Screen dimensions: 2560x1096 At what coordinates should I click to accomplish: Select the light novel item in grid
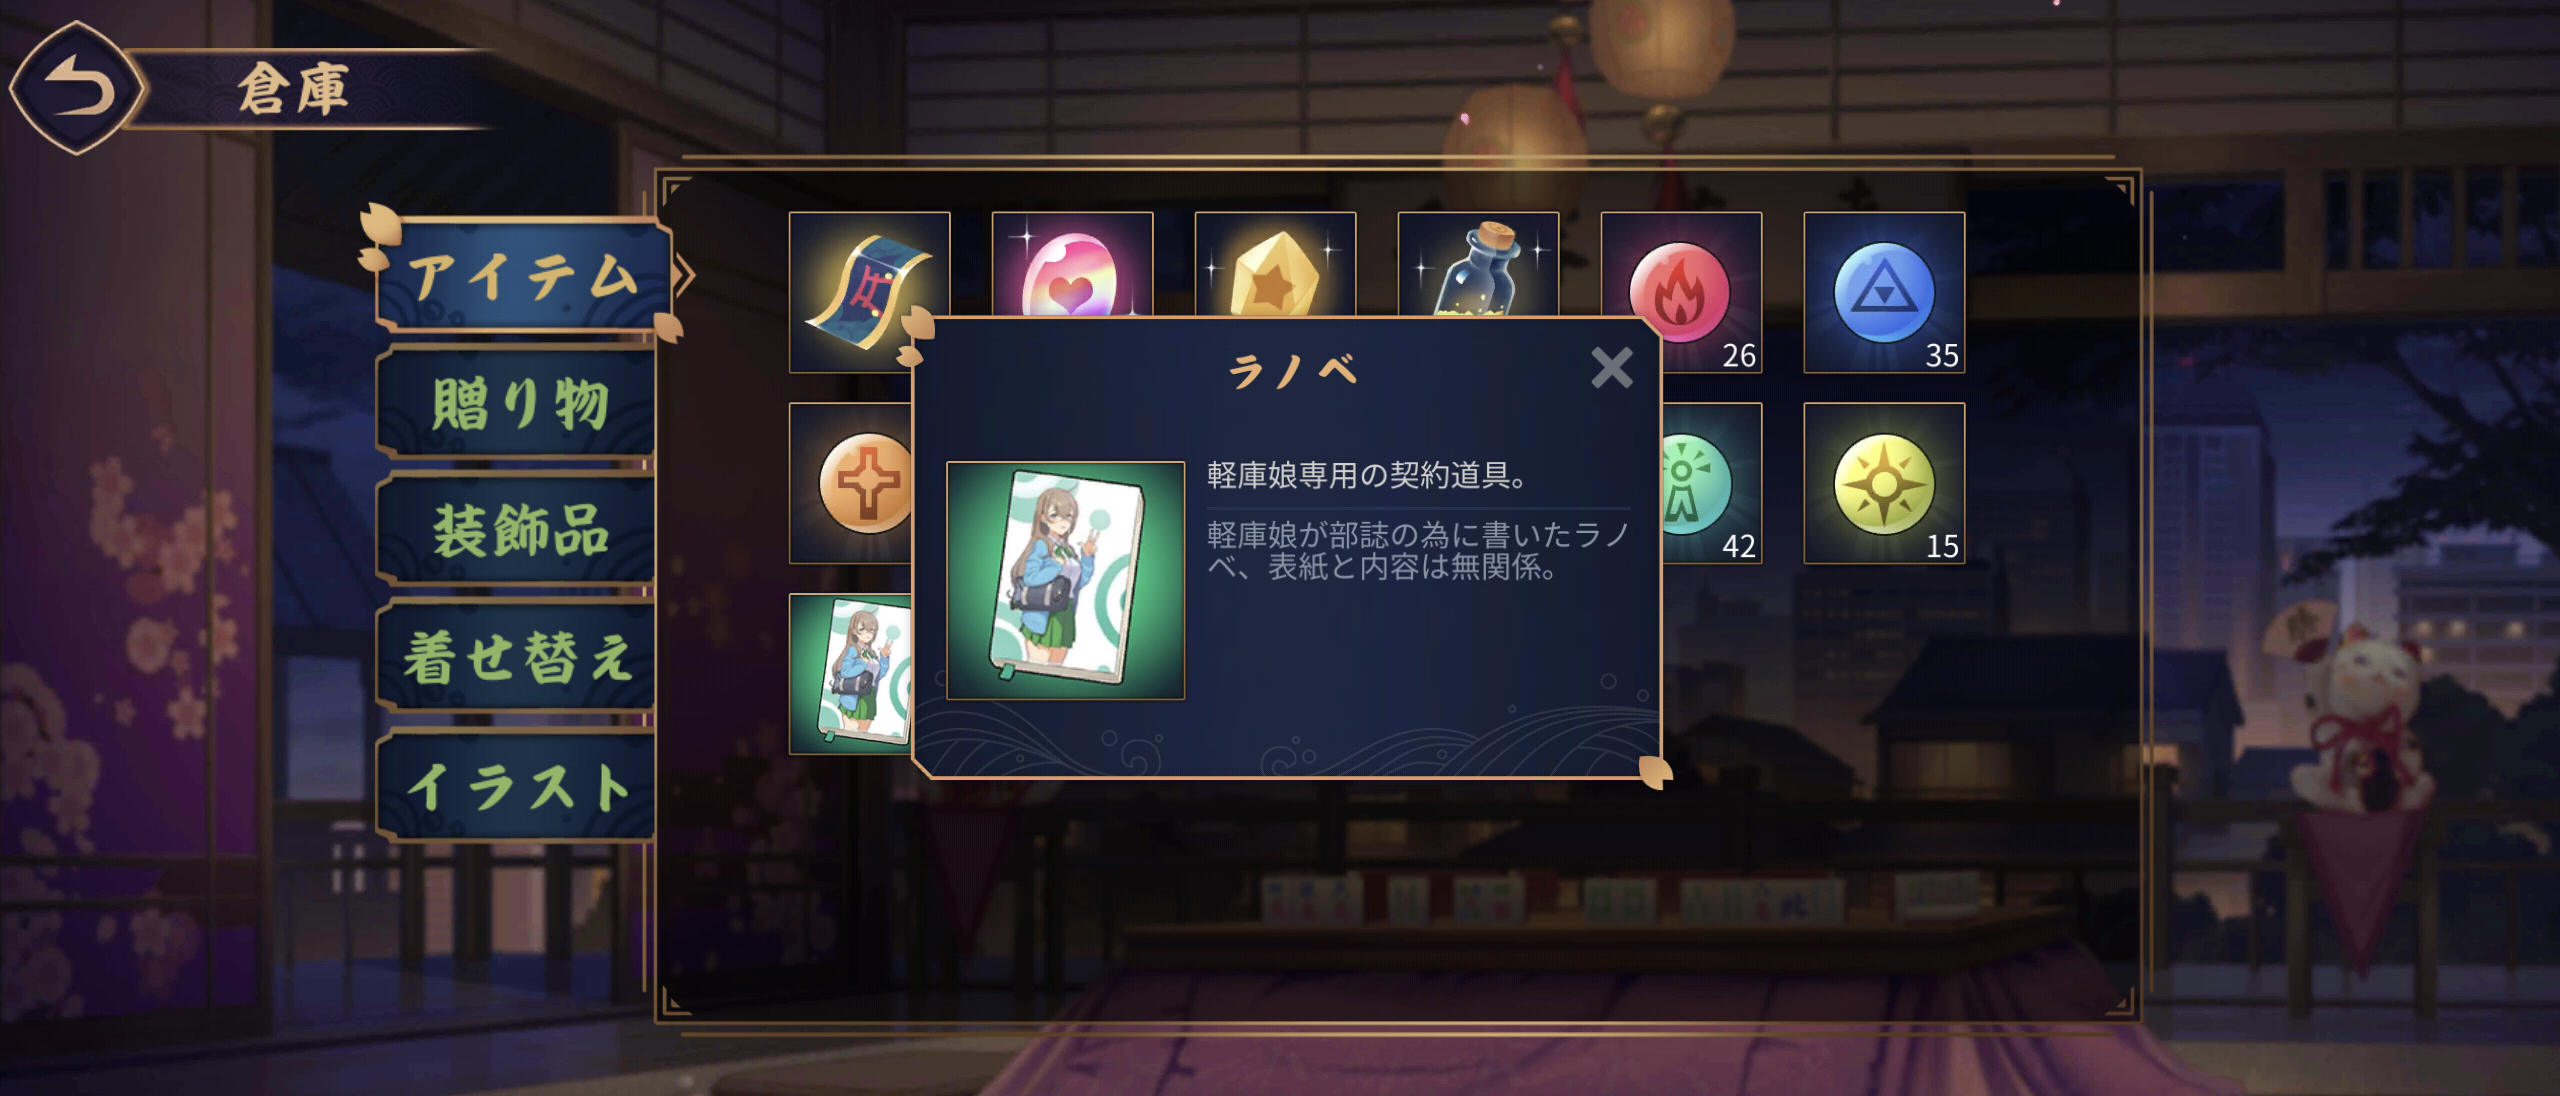point(851,673)
